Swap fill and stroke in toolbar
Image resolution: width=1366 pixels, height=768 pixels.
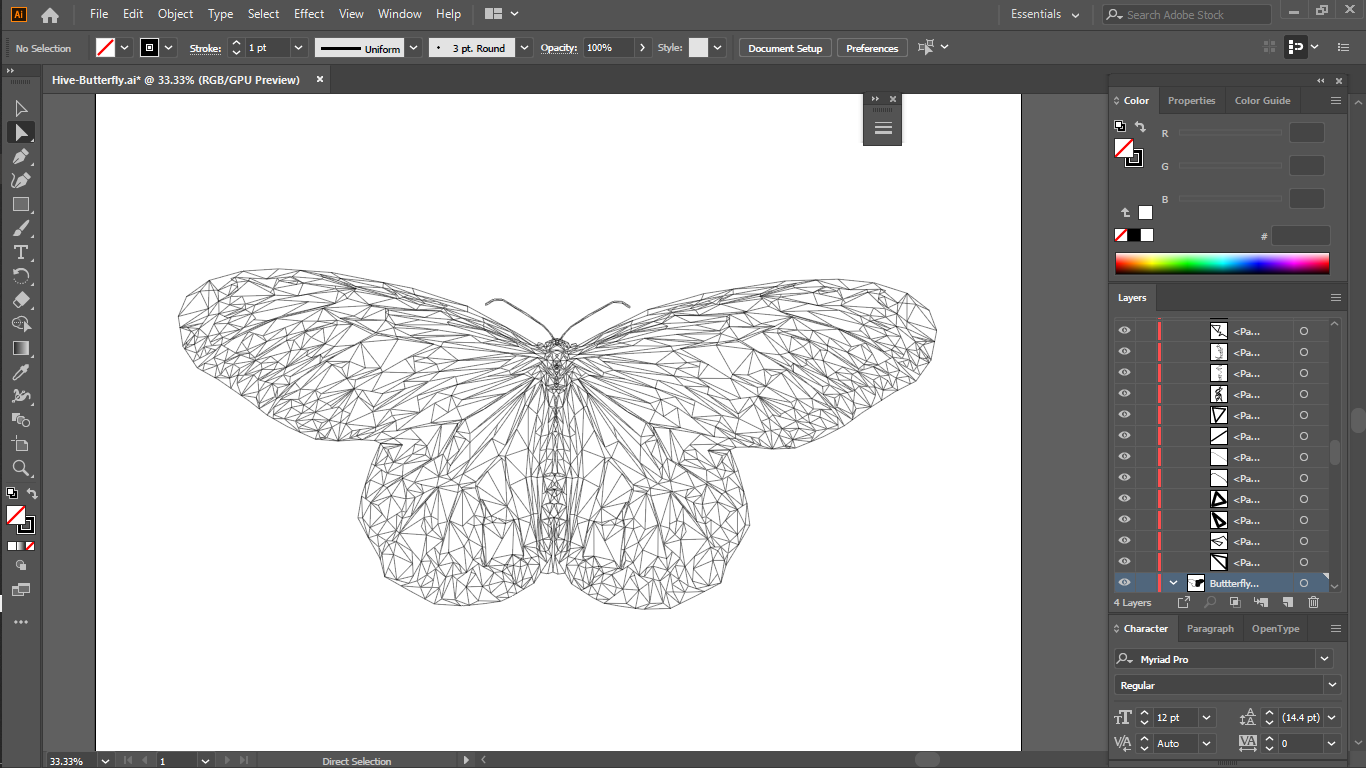click(x=32, y=494)
